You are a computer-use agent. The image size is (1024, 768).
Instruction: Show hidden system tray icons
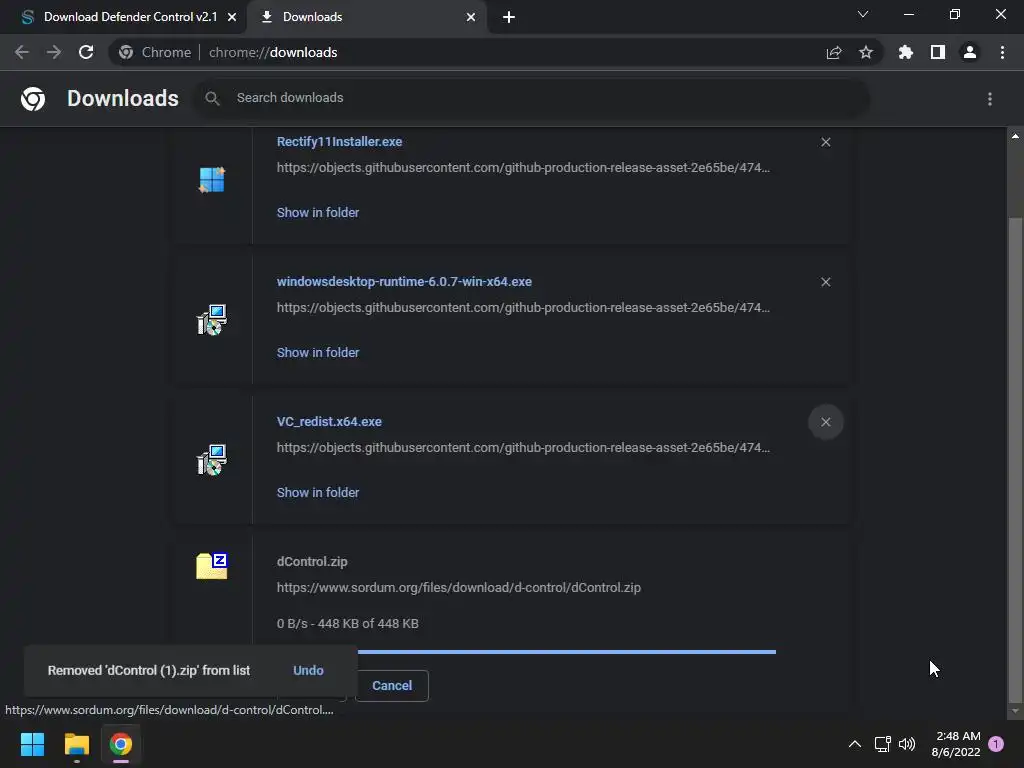pos(854,744)
